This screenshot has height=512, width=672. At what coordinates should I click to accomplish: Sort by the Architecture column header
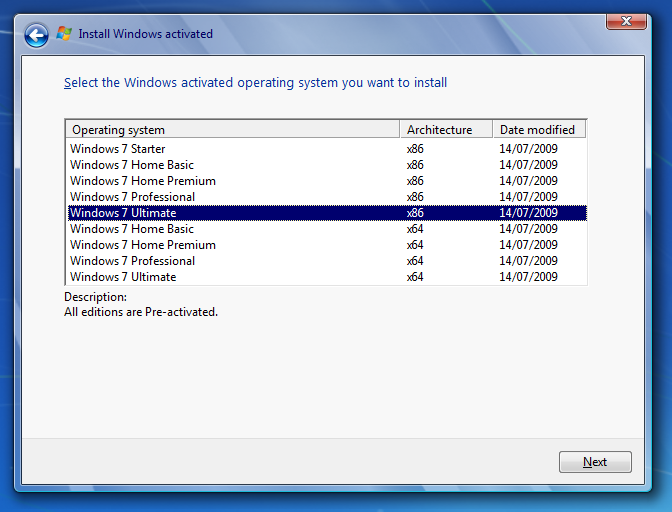tap(446, 130)
